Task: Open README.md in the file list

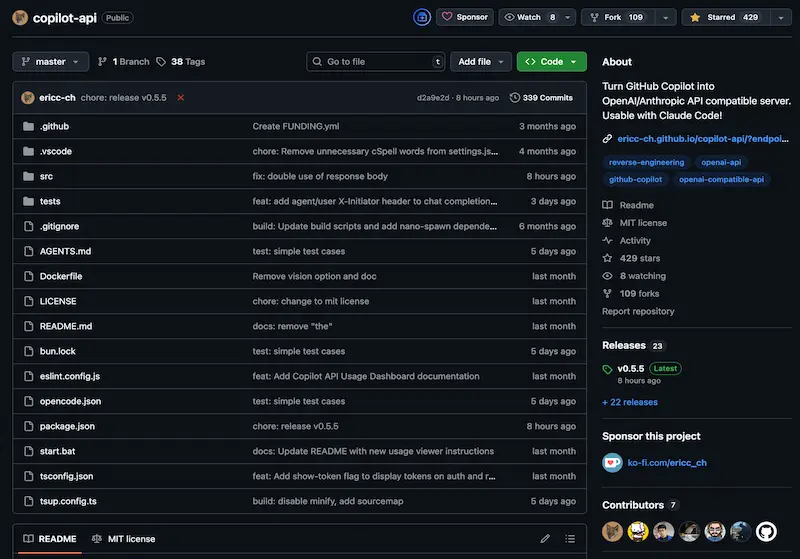Action: point(66,326)
